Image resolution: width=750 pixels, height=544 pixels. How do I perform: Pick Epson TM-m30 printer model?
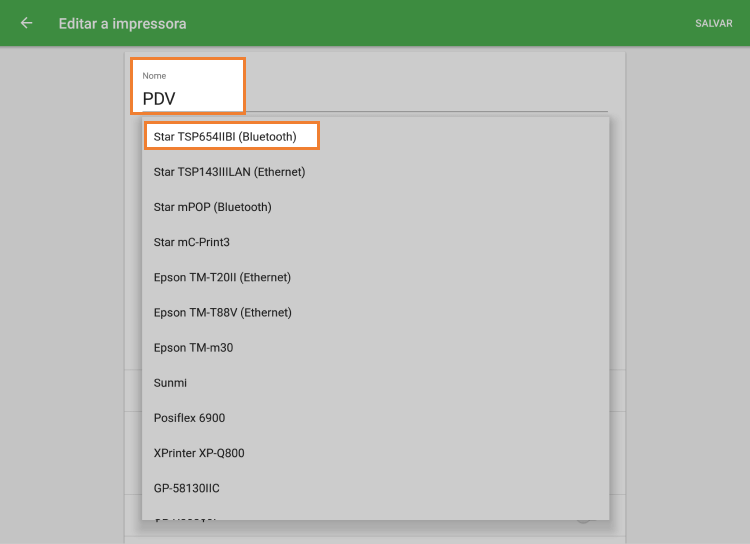coord(193,347)
